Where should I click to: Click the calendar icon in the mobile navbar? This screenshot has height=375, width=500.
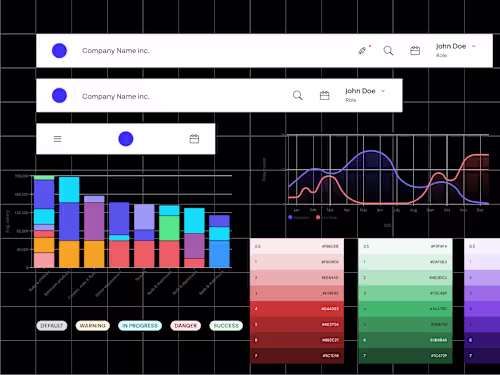194,139
